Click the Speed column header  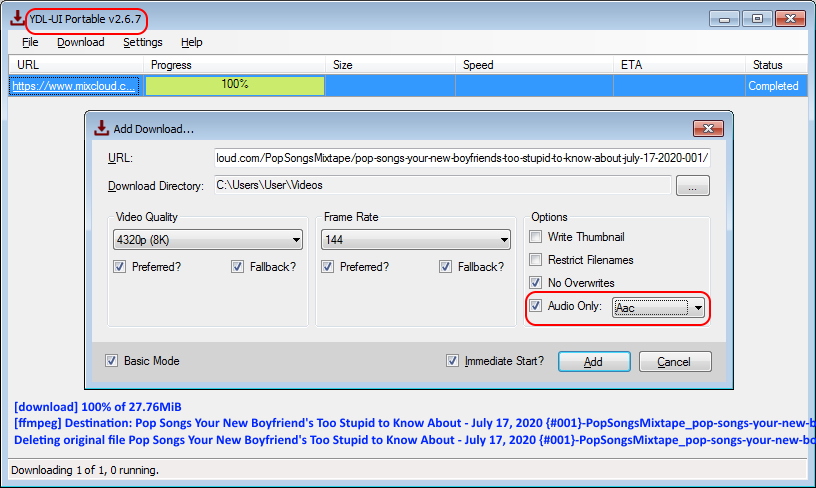534,65
